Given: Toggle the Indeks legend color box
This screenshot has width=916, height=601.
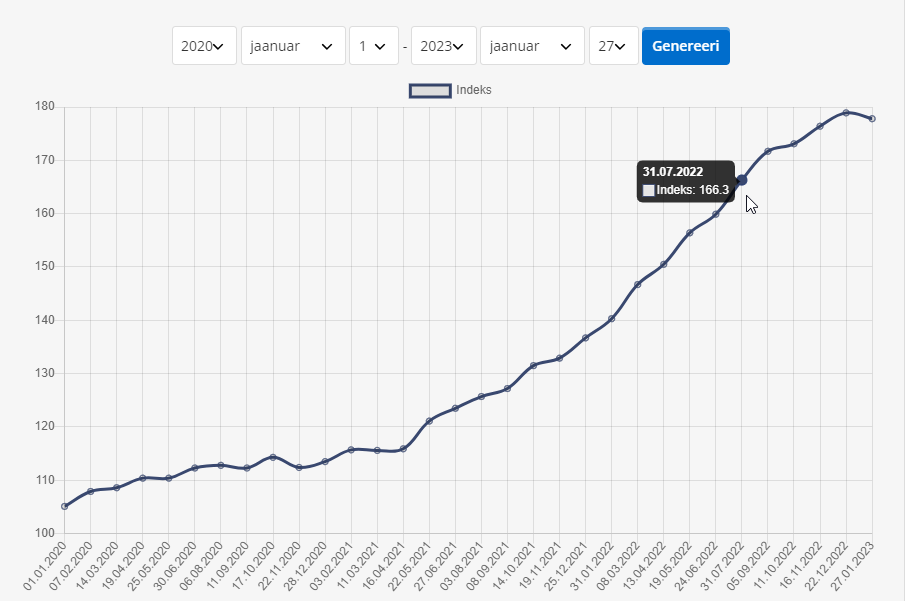Looking at the screenshot, I should click(x=430, y=91).
